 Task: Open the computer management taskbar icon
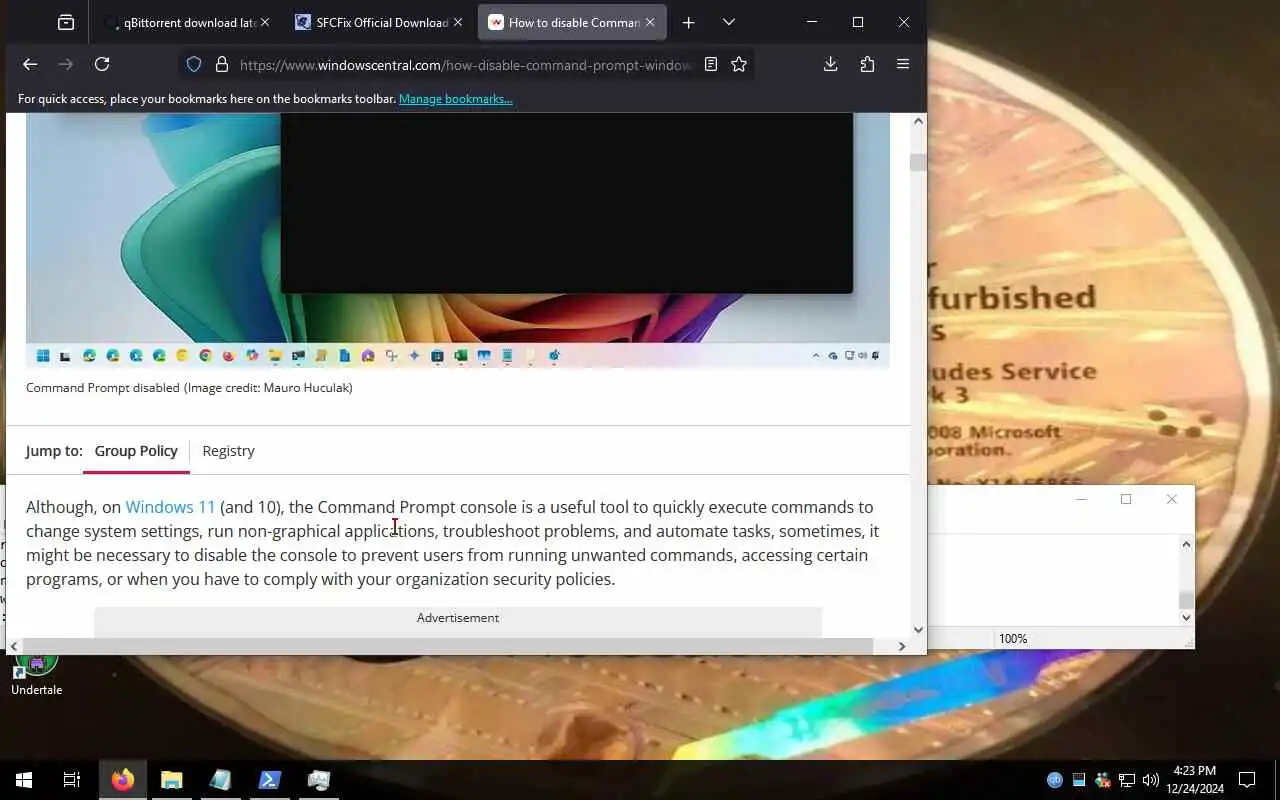[x=319, y=780]
